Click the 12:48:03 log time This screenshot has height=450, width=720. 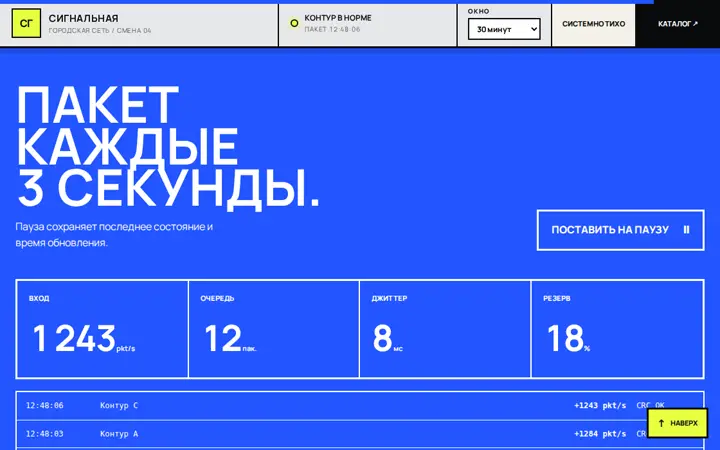tap(45, 434)
